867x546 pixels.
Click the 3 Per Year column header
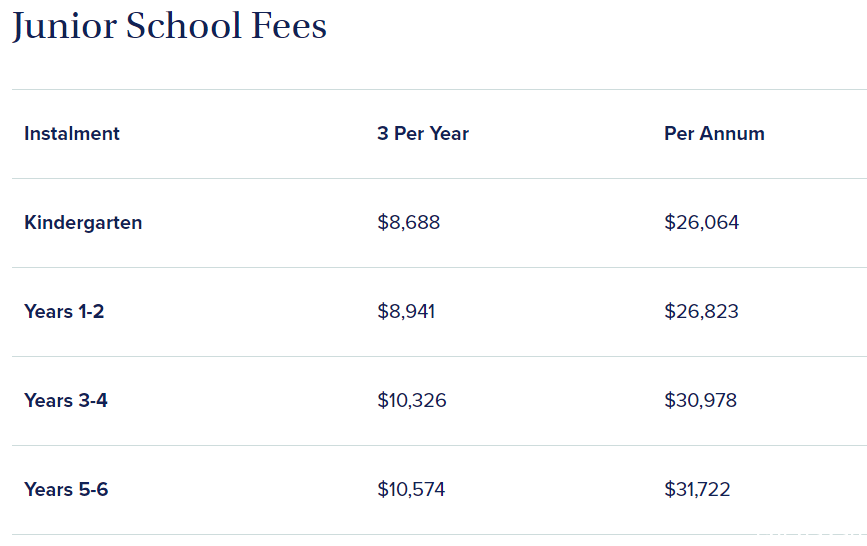point(423,133)
